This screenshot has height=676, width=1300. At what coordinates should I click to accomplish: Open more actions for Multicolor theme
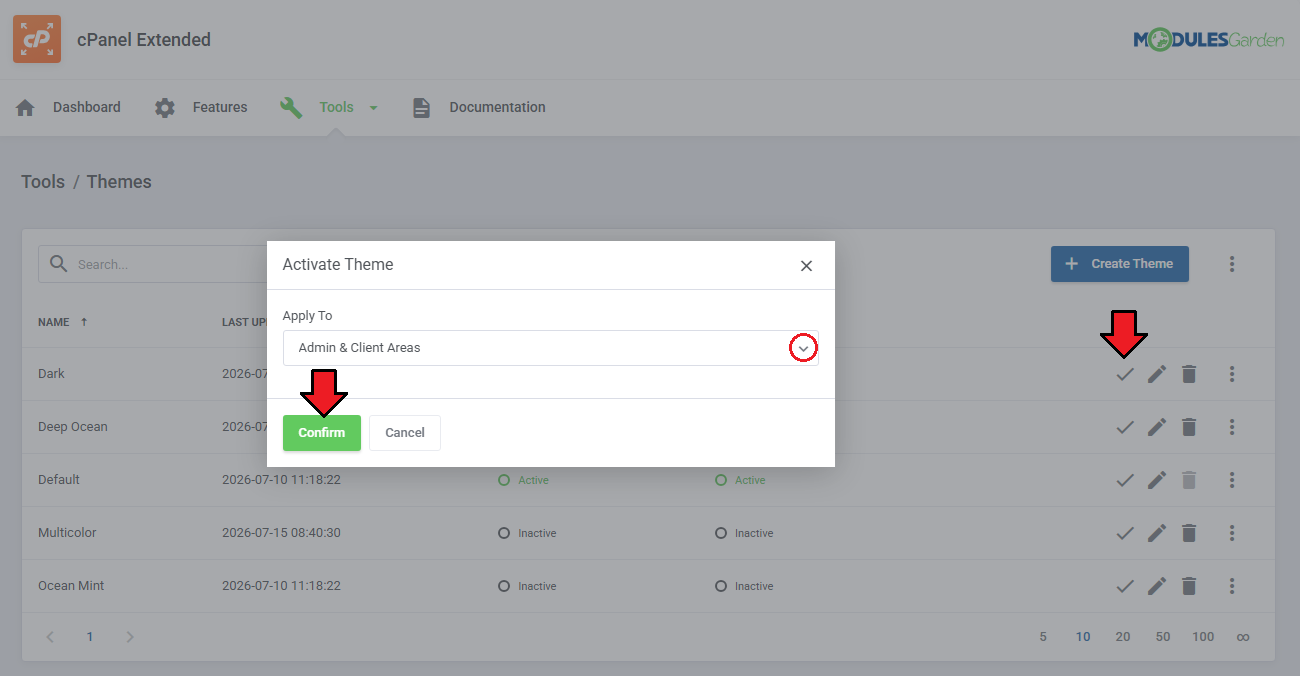1232,533
